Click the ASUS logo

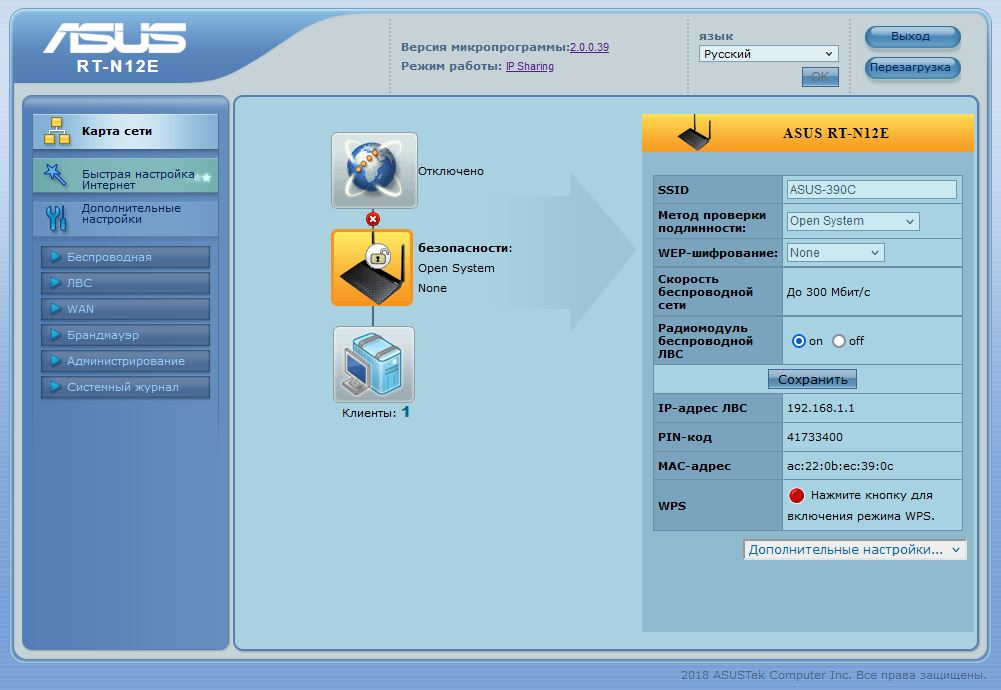tap(116, 38)
